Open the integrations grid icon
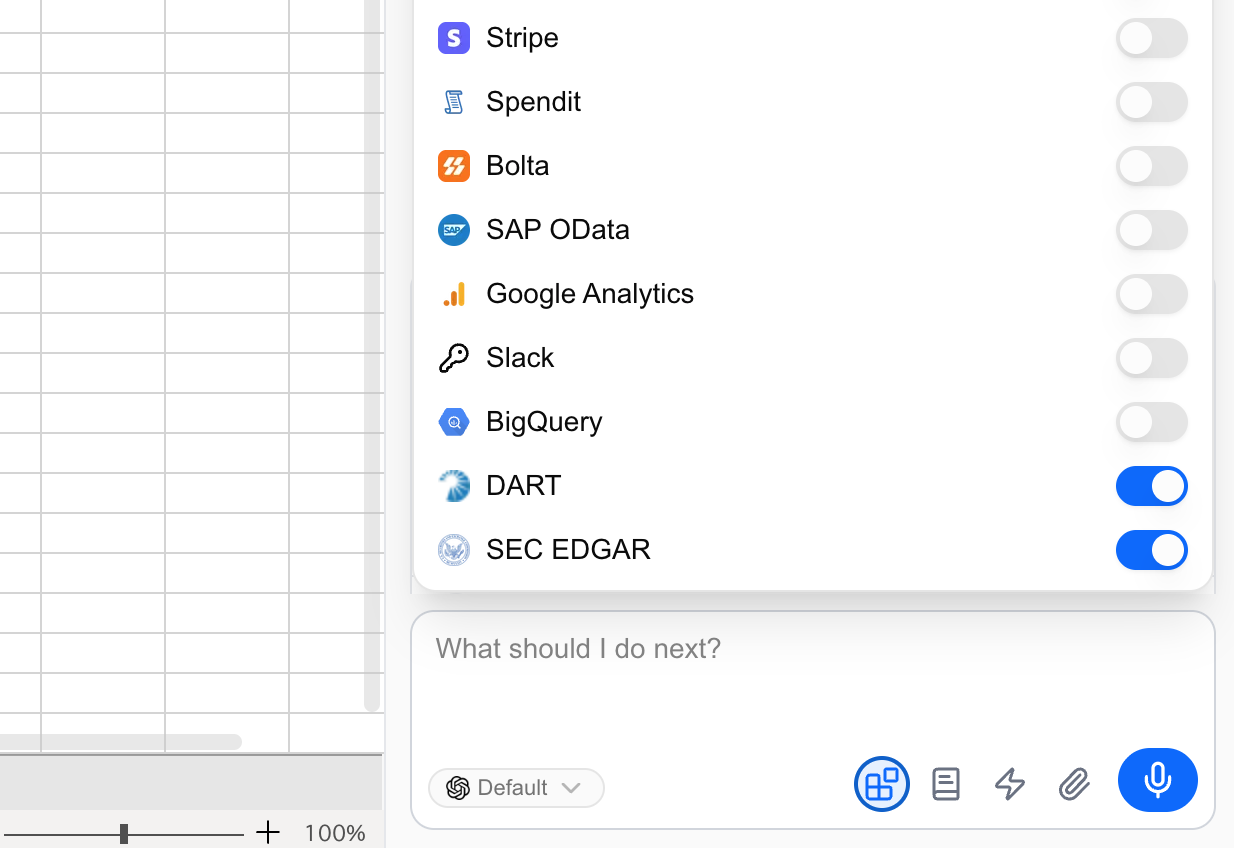 [x=881, y=784]
